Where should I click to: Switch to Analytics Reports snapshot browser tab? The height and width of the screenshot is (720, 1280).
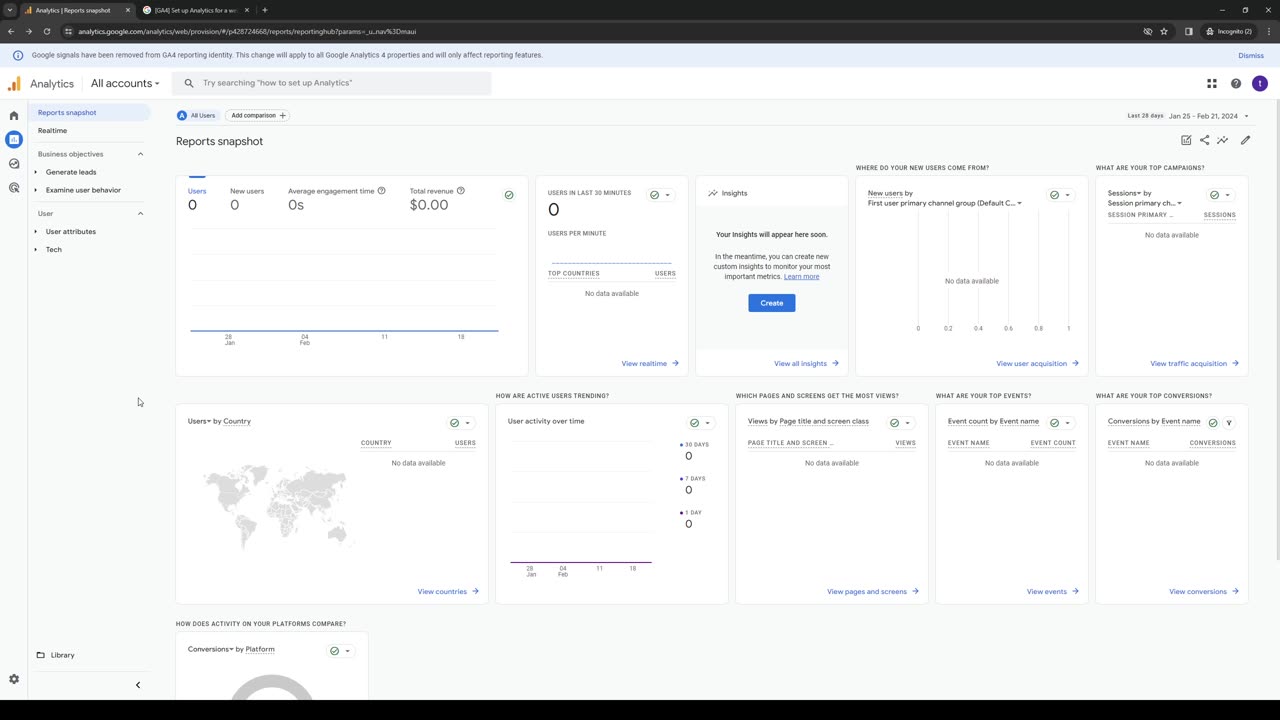click(78, 10)
